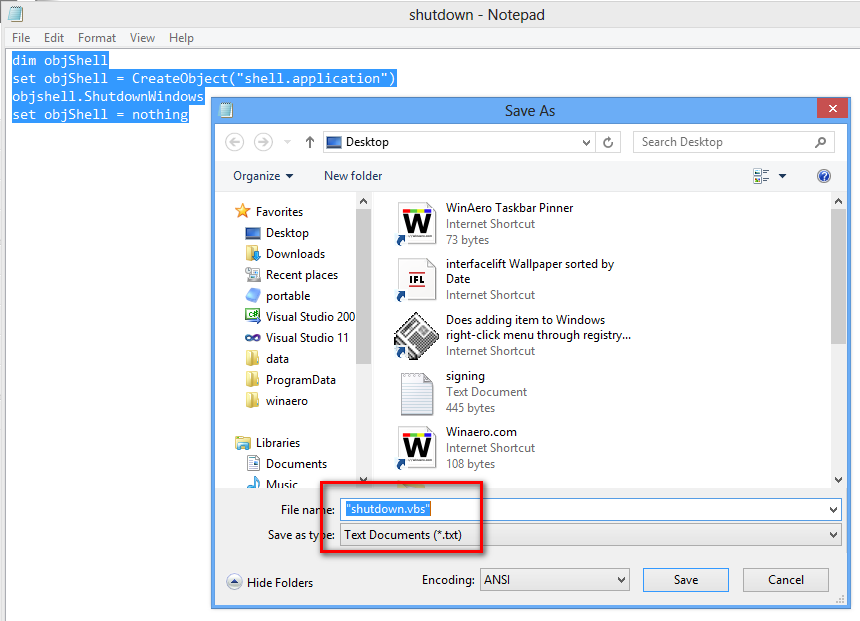Viewport: 860px width, 621px height.
Task: Refresh the Desktop folder location
Action: (608, 142)
